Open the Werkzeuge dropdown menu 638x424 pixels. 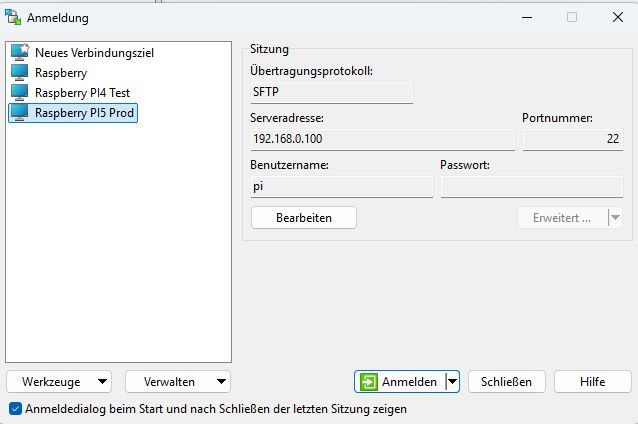pyautogui.click(x=59, y=381)
